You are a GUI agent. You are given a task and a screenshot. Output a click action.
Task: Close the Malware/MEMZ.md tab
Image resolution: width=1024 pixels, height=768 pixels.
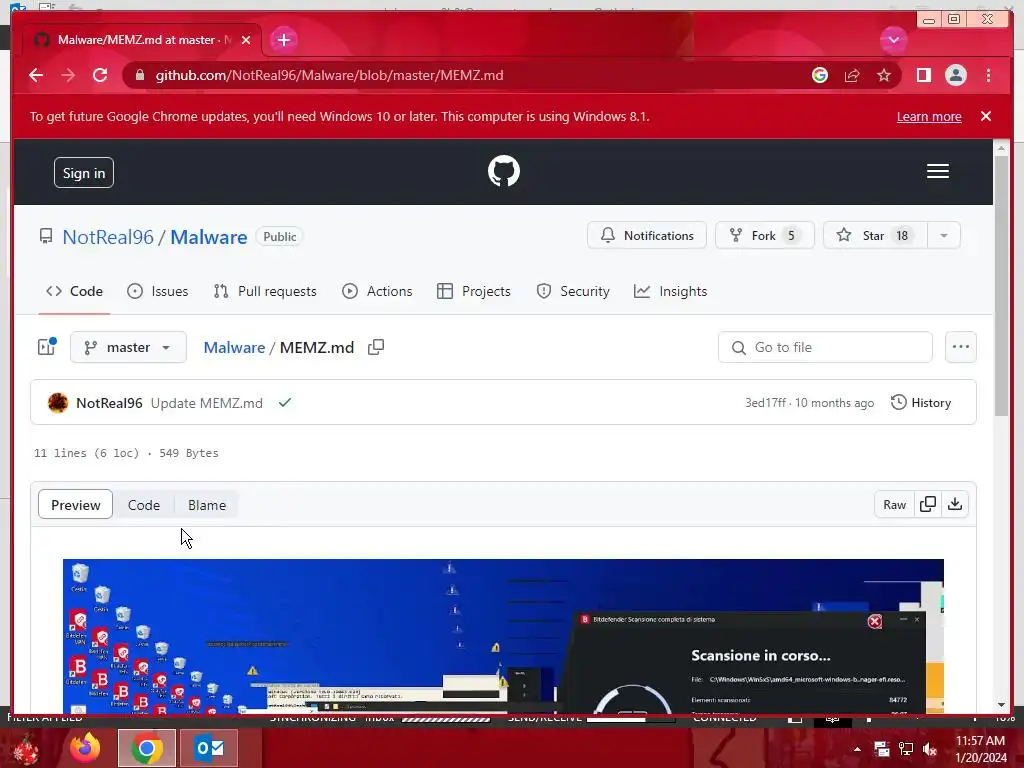(x=246, y=40)
